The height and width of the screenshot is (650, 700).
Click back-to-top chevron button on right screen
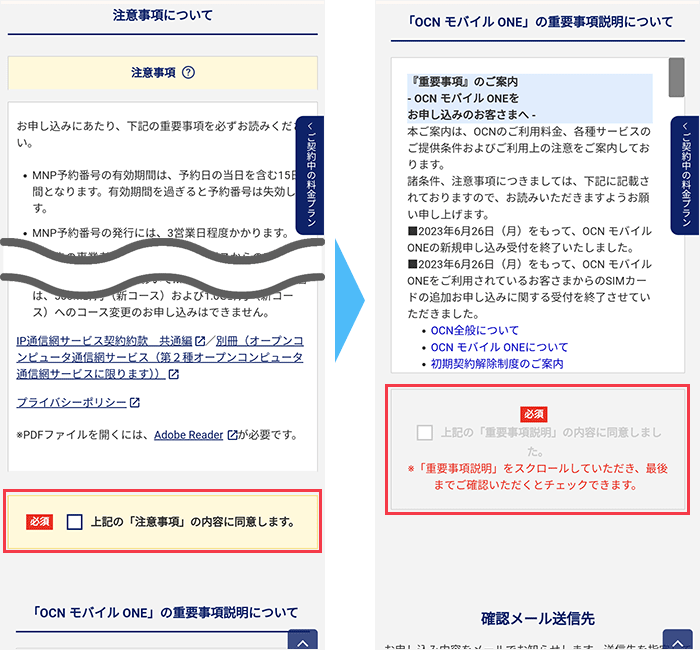[x=678, y=640]
